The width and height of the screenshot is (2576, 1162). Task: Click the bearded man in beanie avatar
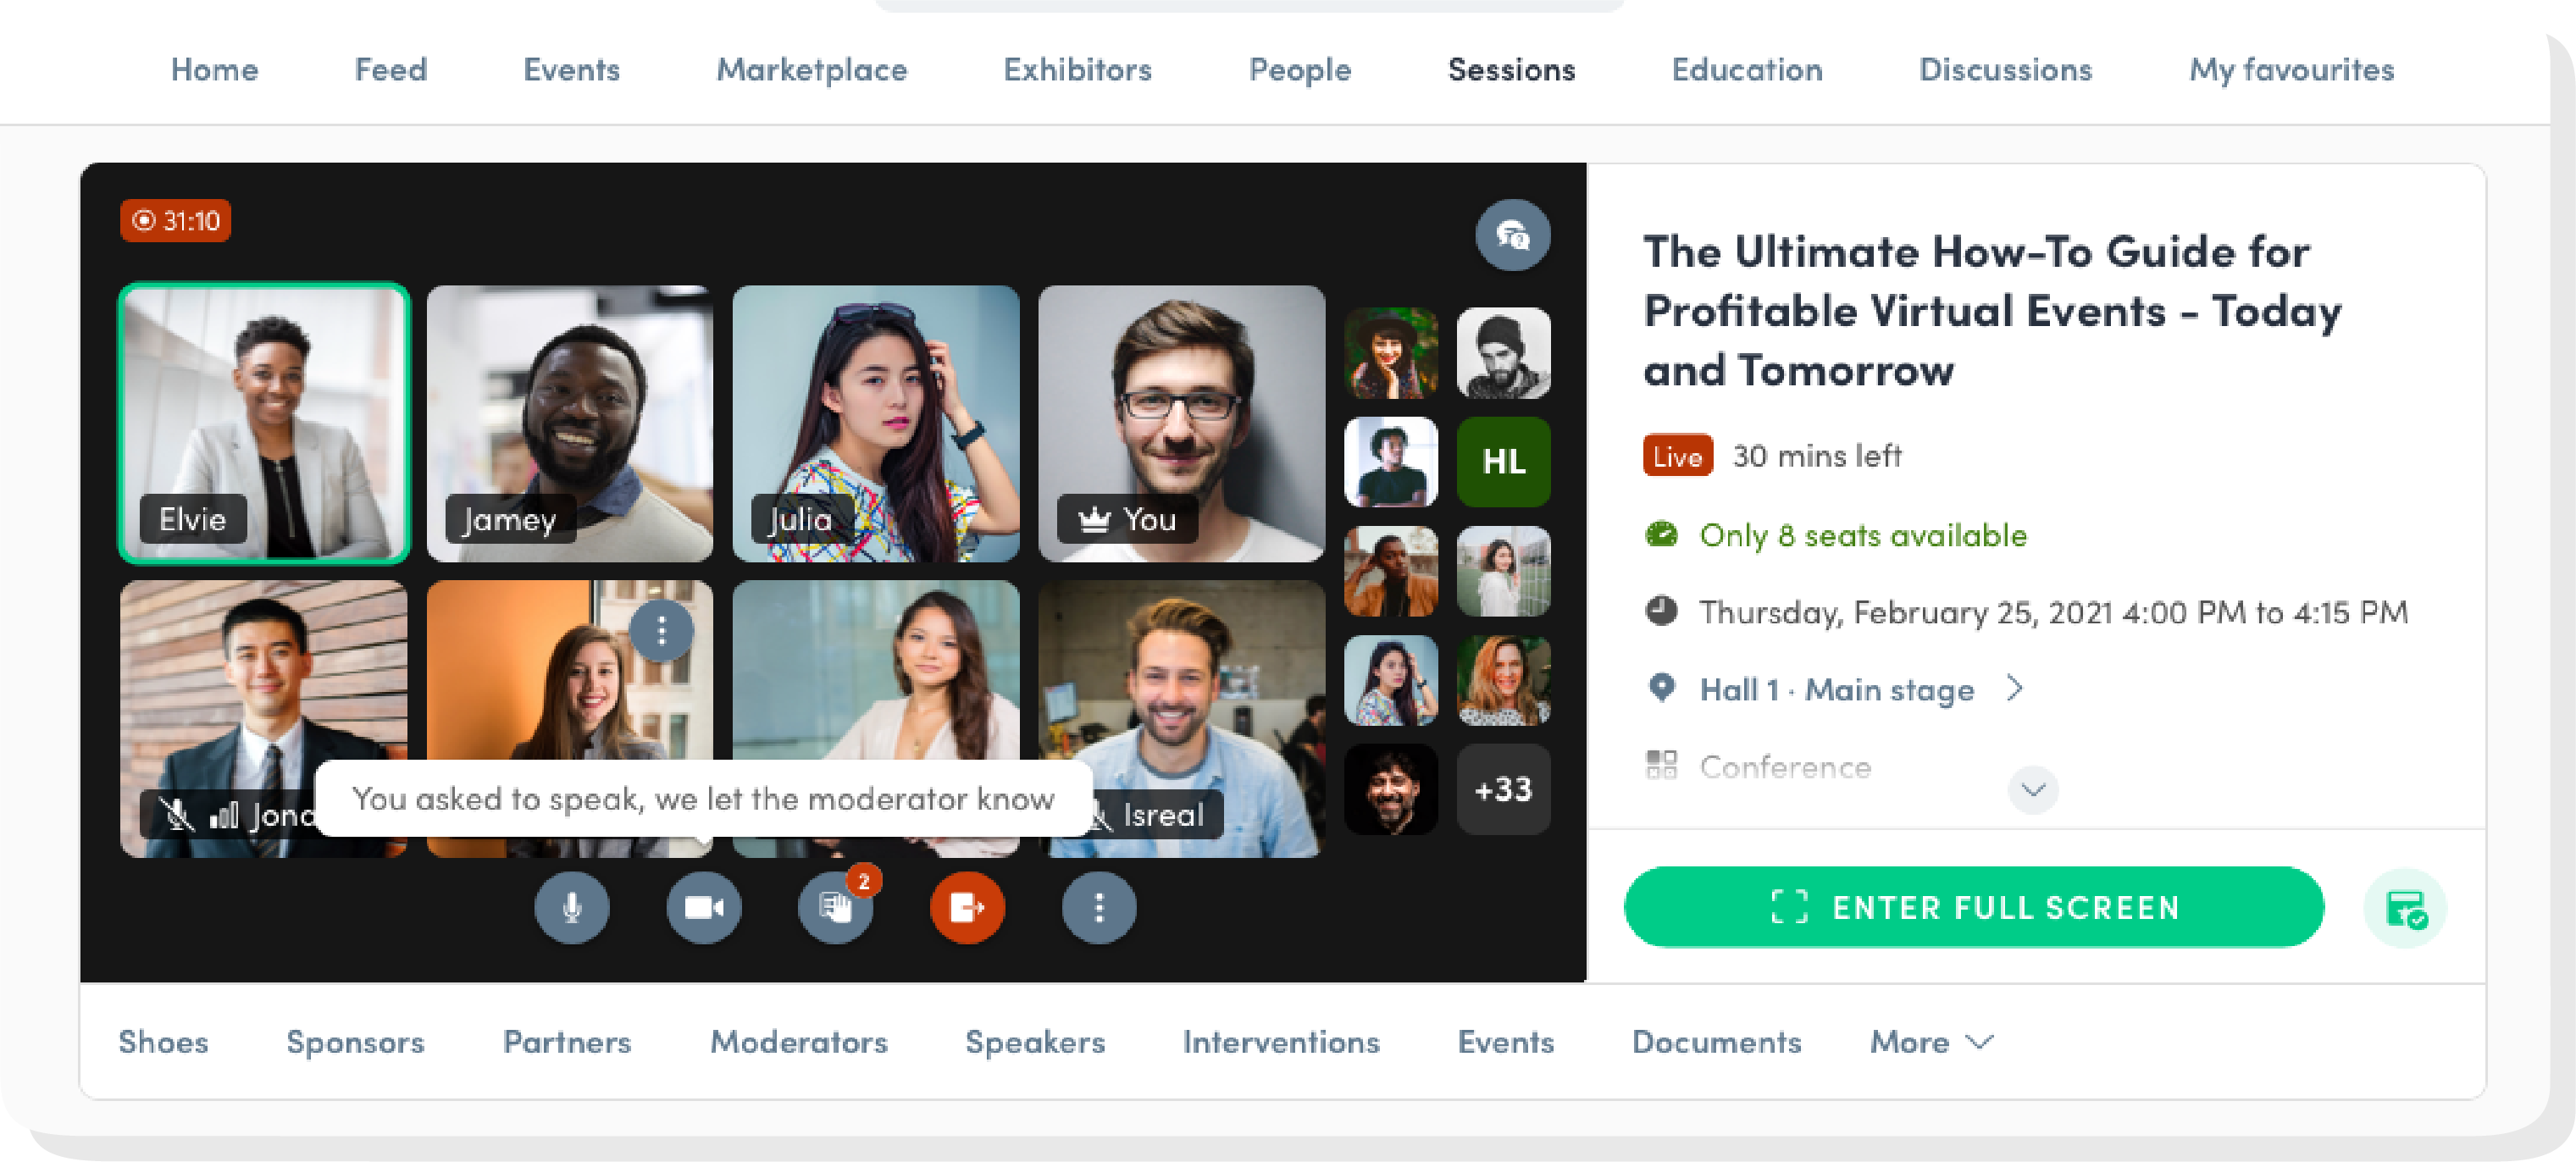coord(1503,353)
